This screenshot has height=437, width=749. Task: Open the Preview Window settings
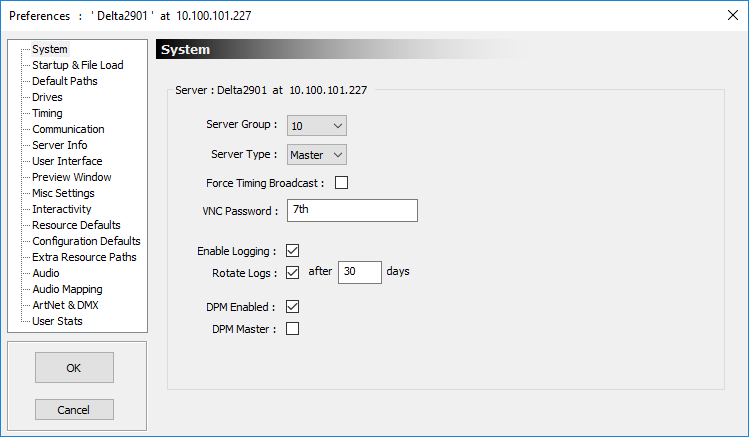72,177
